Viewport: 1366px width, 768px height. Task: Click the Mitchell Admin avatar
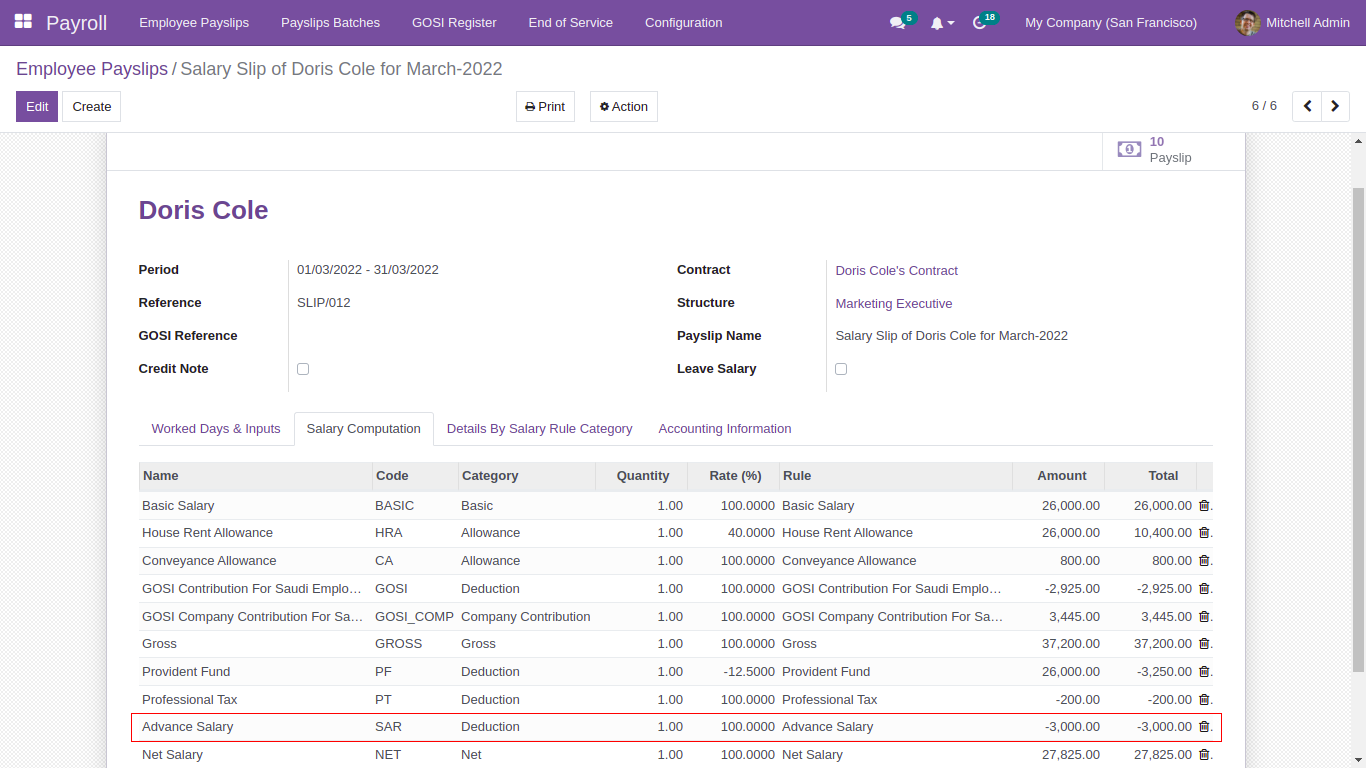pyautogui.click(x=1246, y=22)
